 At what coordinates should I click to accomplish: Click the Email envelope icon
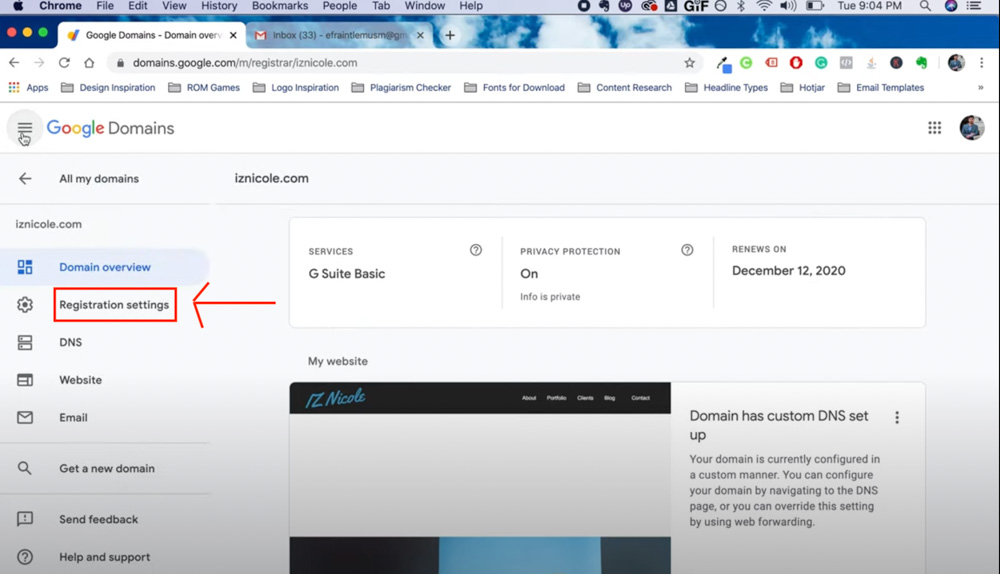point(25,418)
